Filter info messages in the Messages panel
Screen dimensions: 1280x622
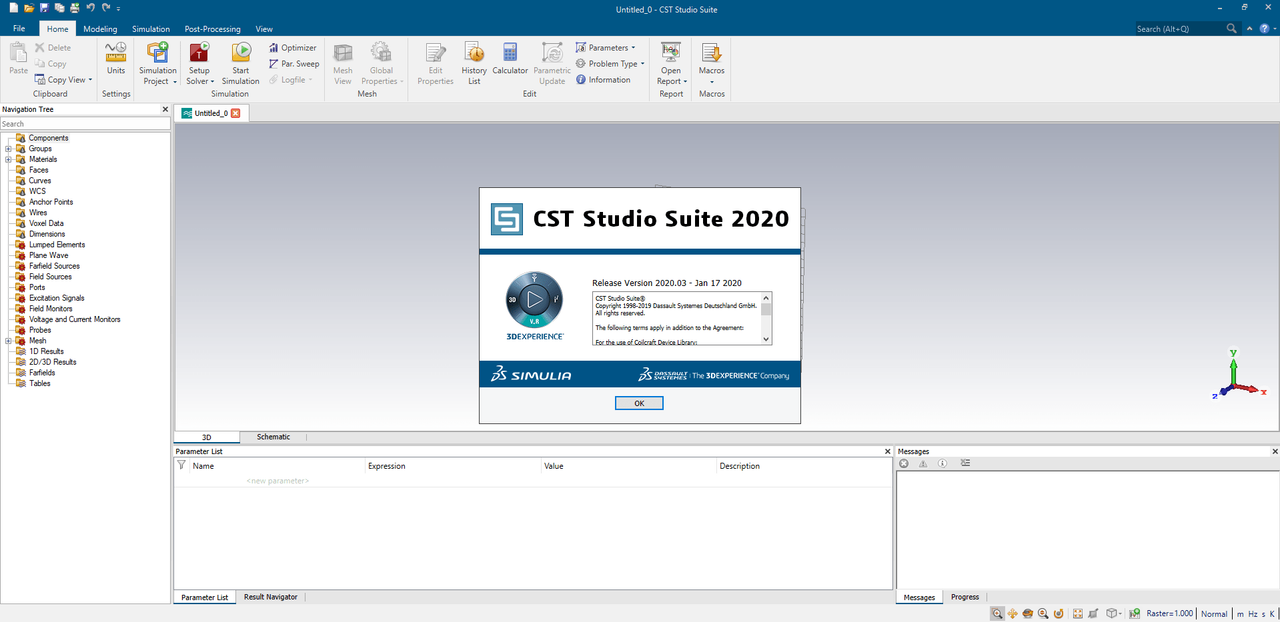coord(942,464)
